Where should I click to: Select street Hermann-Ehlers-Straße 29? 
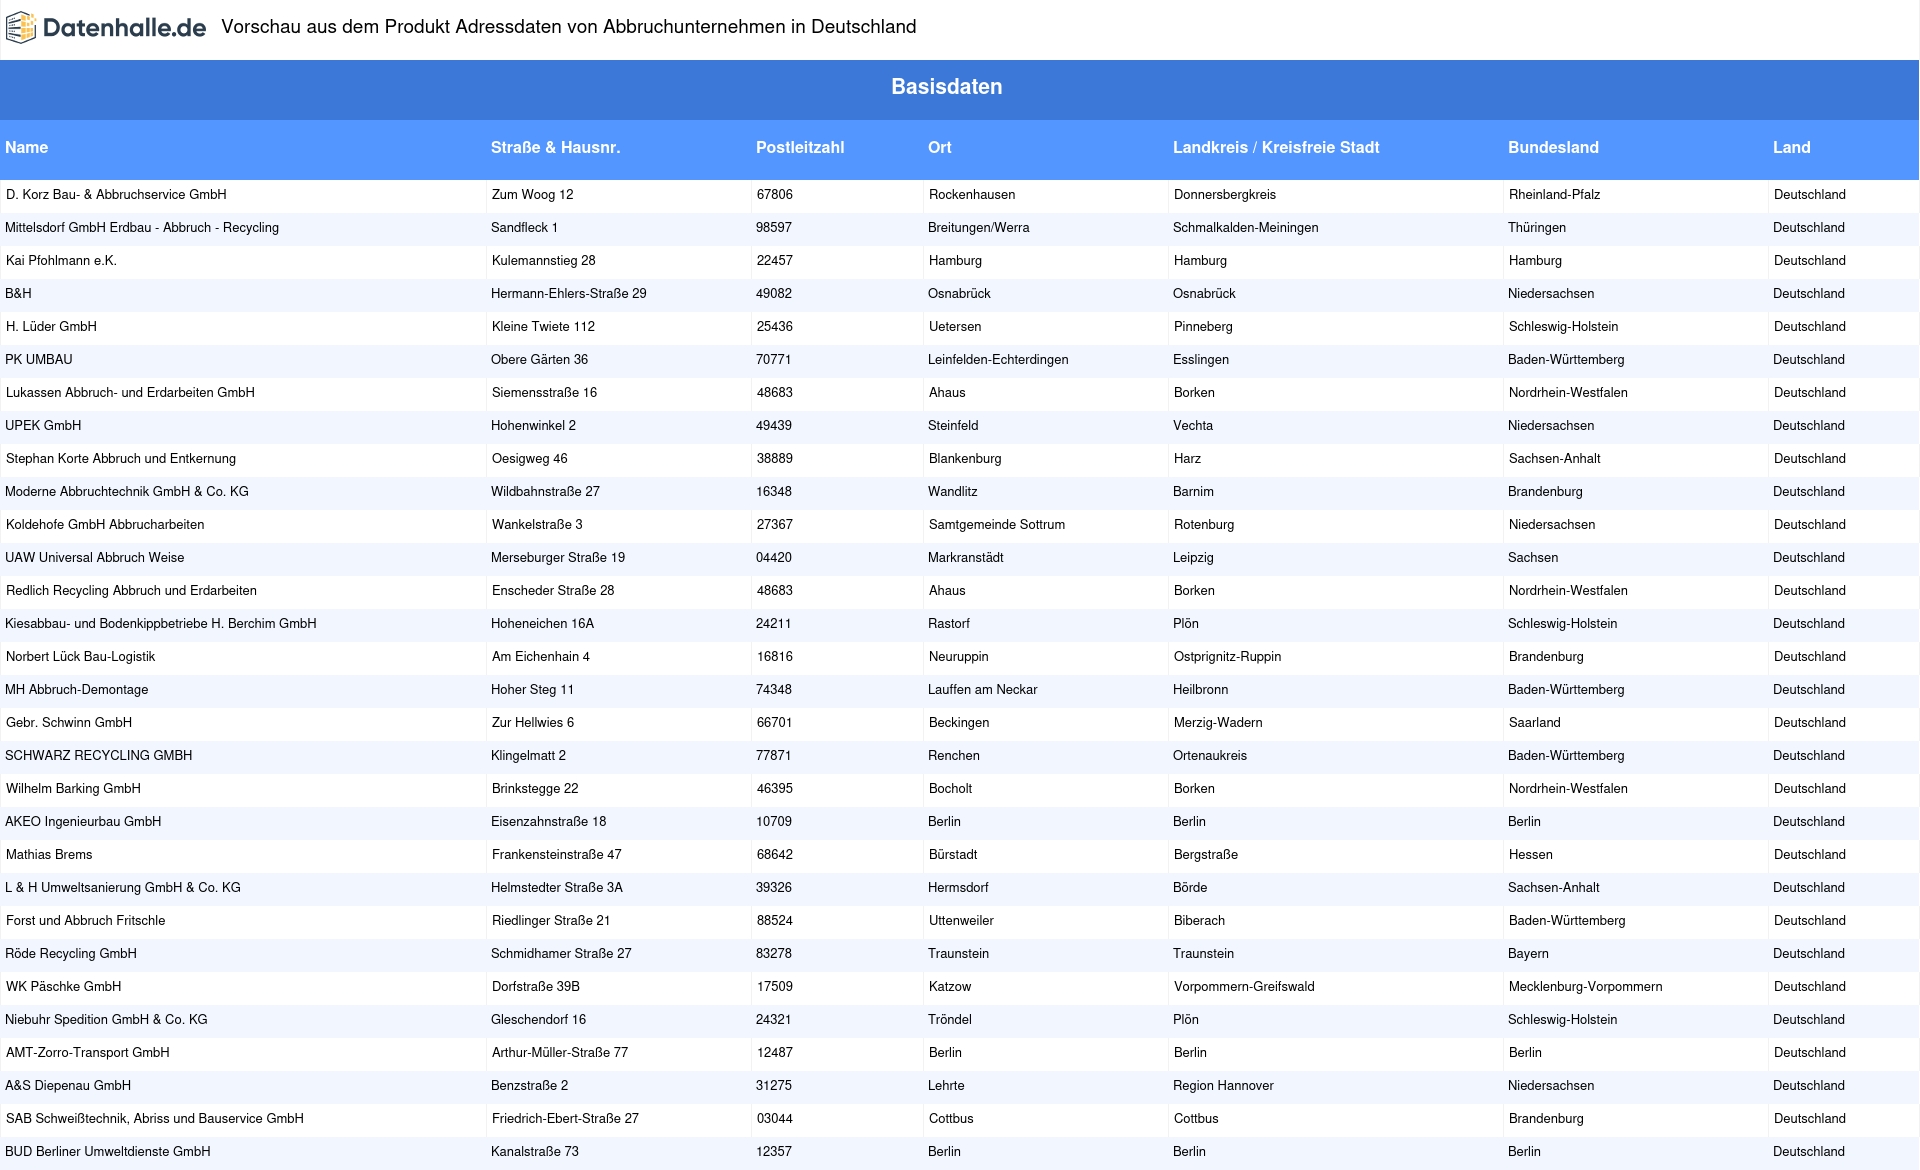[x=569, y=294]
